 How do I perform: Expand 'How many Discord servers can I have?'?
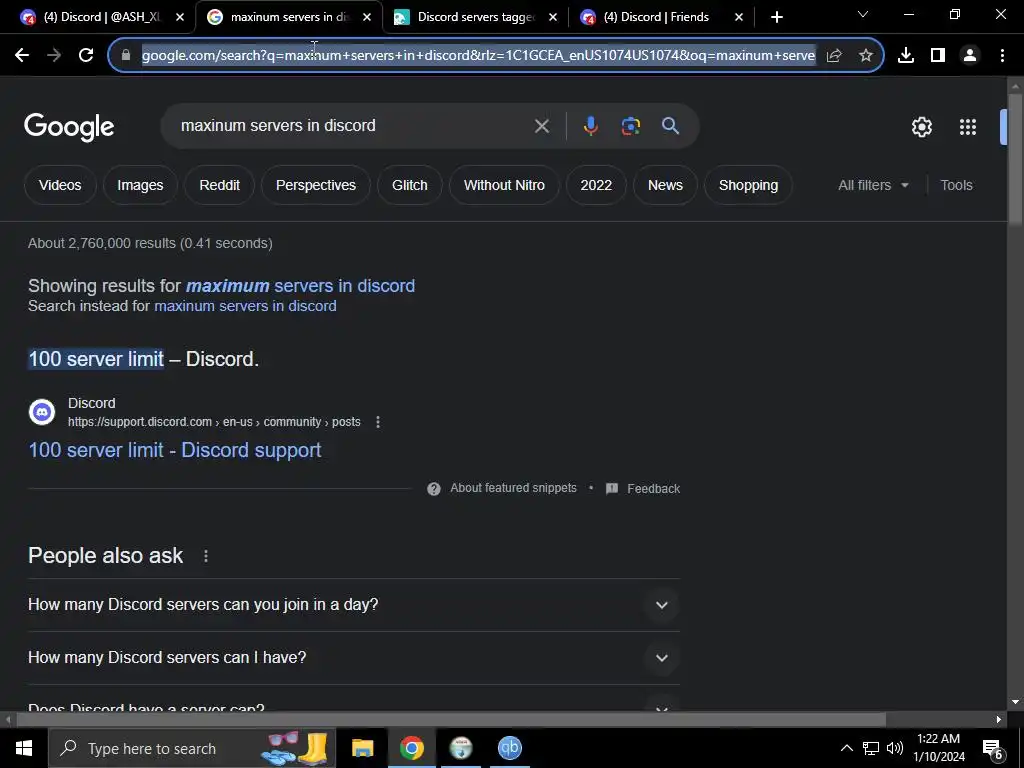354,658
